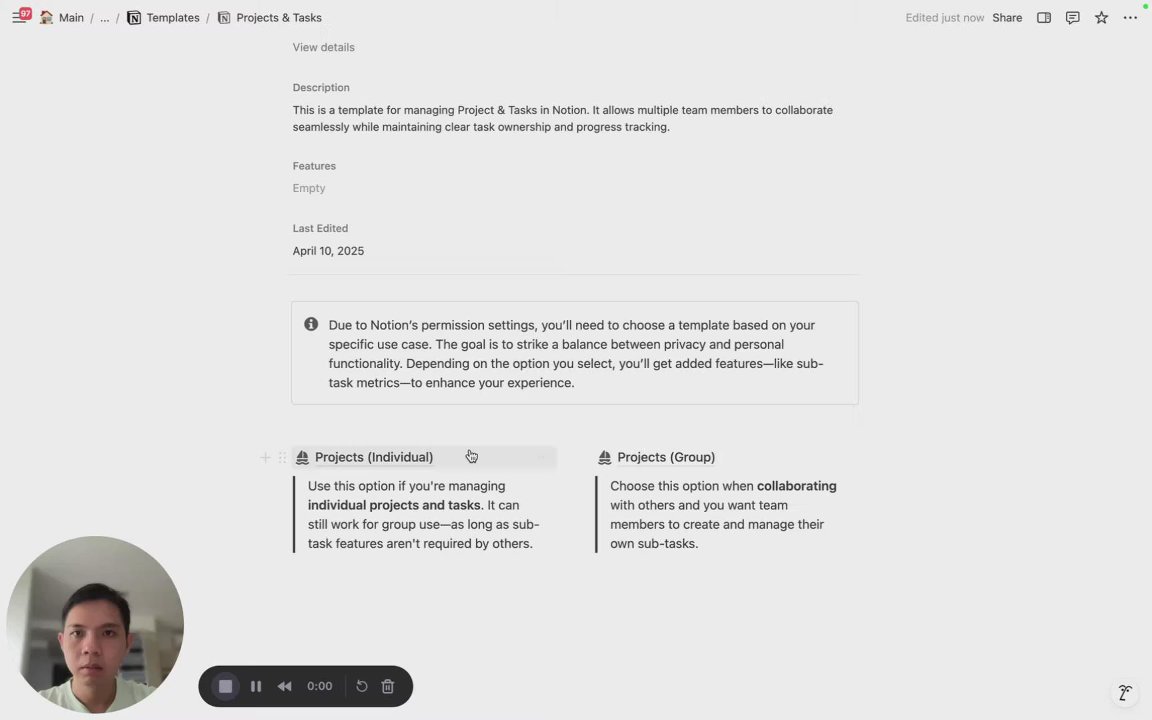Click the Templates Notion logo icon
Viewport: 1152px width, 720px height.
coord(134,18)
